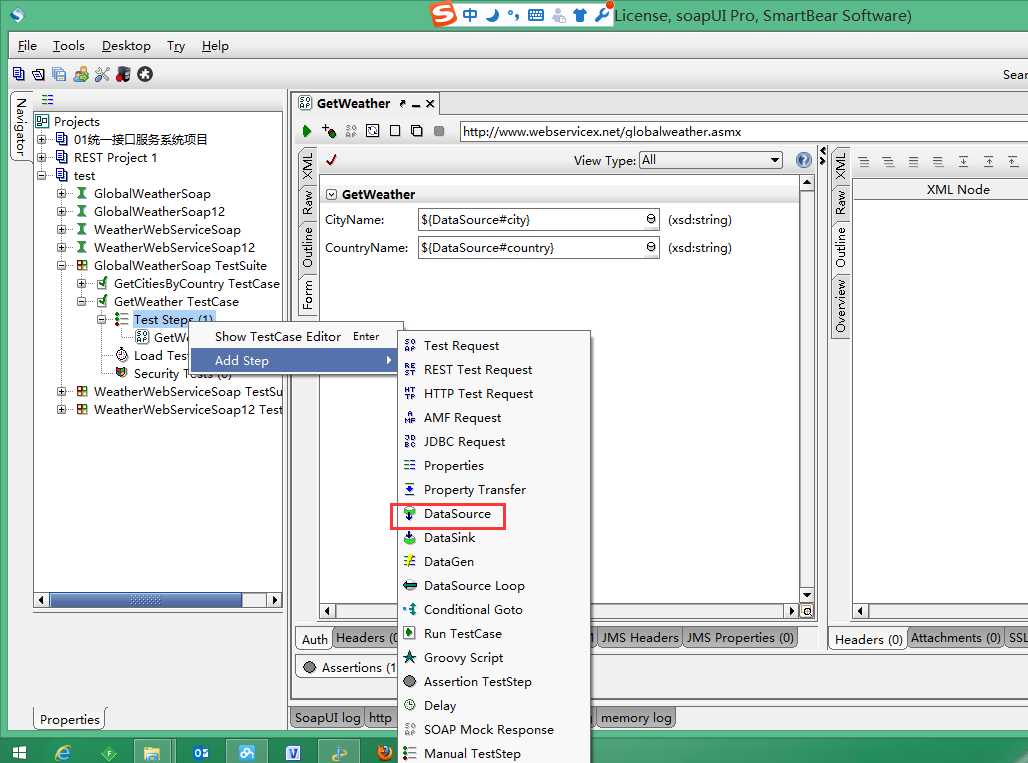Image resolution: width=1028 pixels, height=763 pixels.
Task: Expand the 01 project node in the navigator
Action: coord(42,140)
